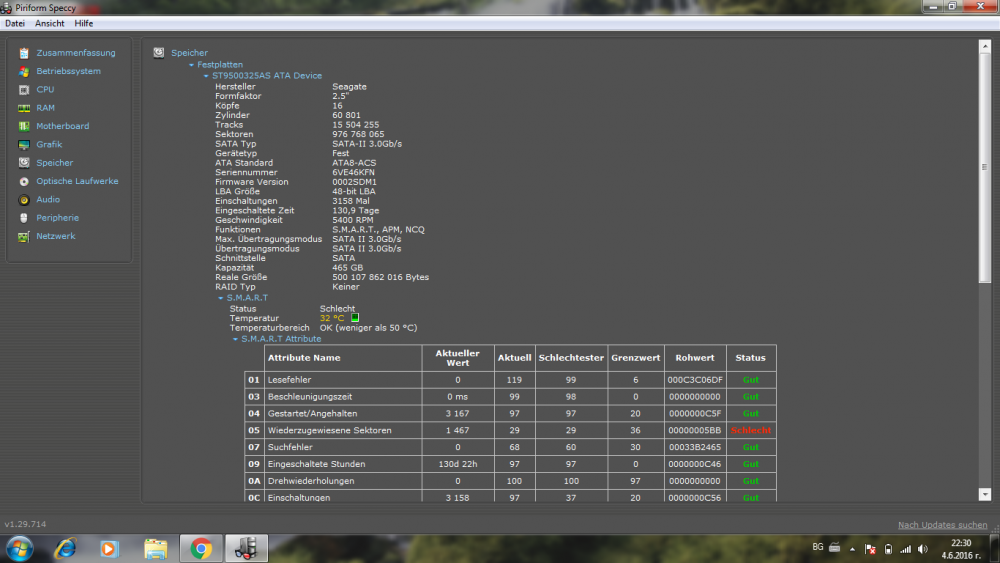
Task: Click the Action Center flag icon
Action: pos(871,549)
